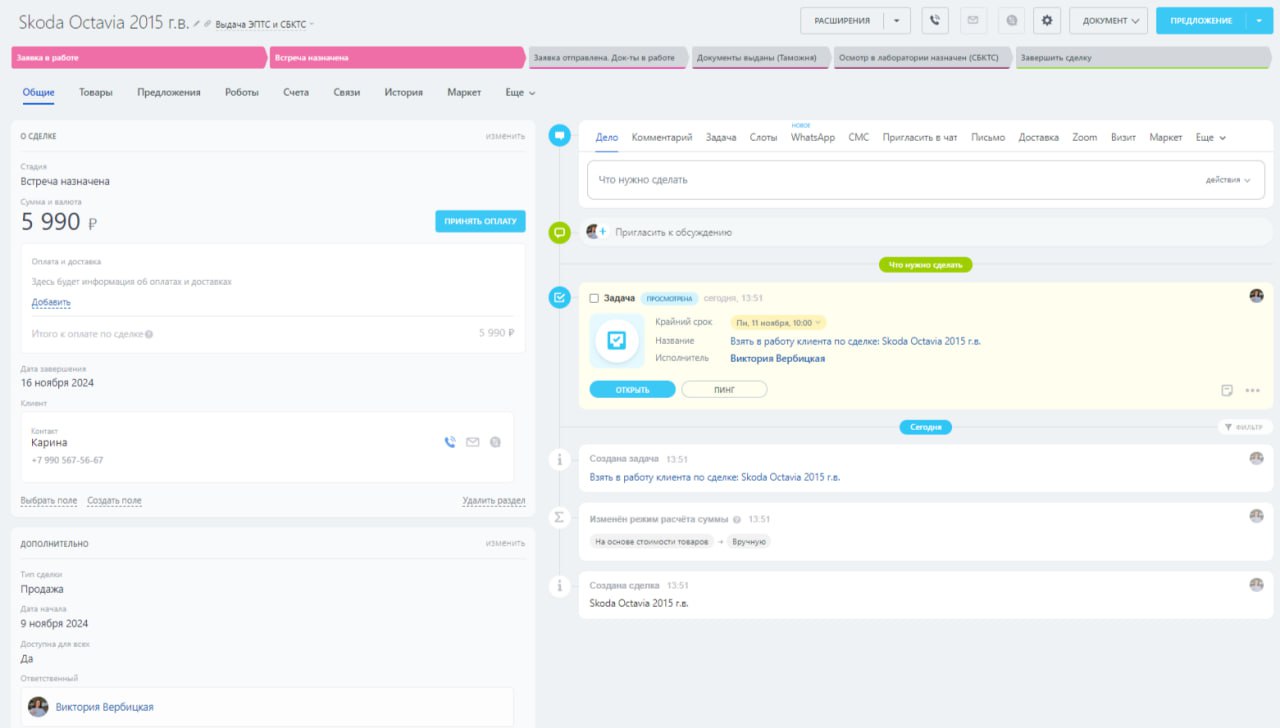Open settings gear icon in top toolbar

coord(1047,20)
